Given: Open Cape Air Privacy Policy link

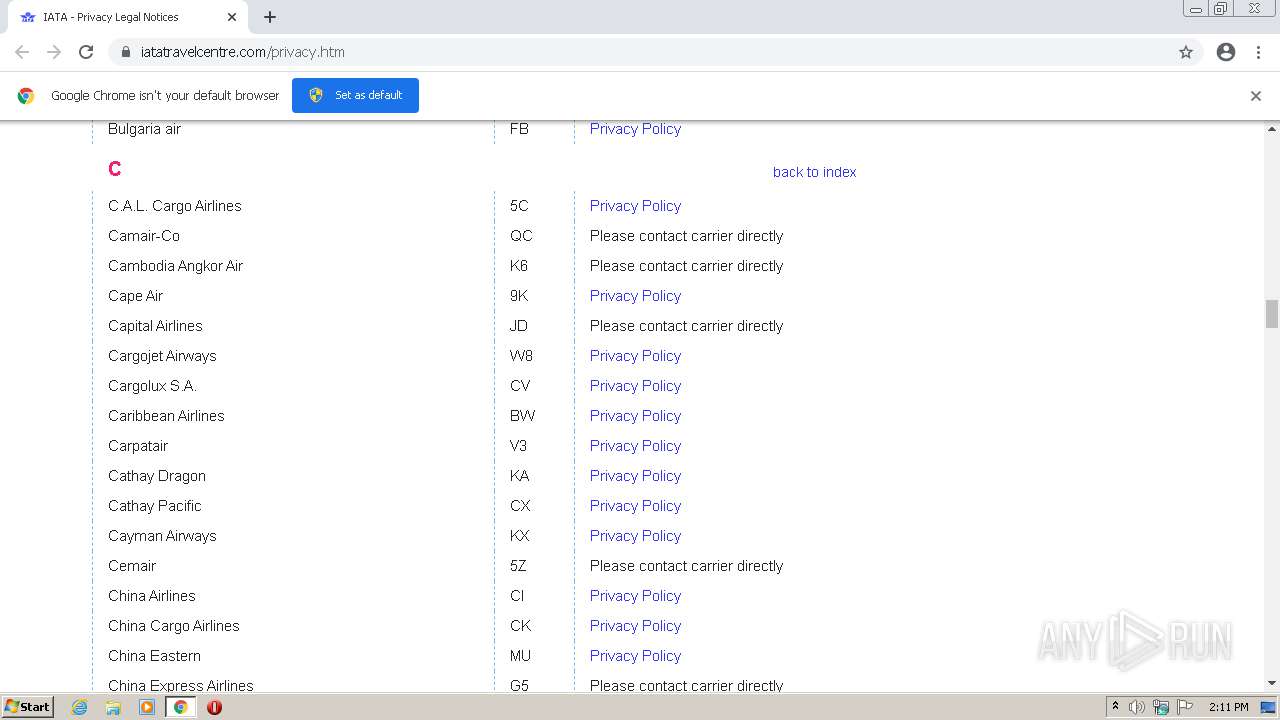Looking at the screenshot, I should (x=635, y=296).
